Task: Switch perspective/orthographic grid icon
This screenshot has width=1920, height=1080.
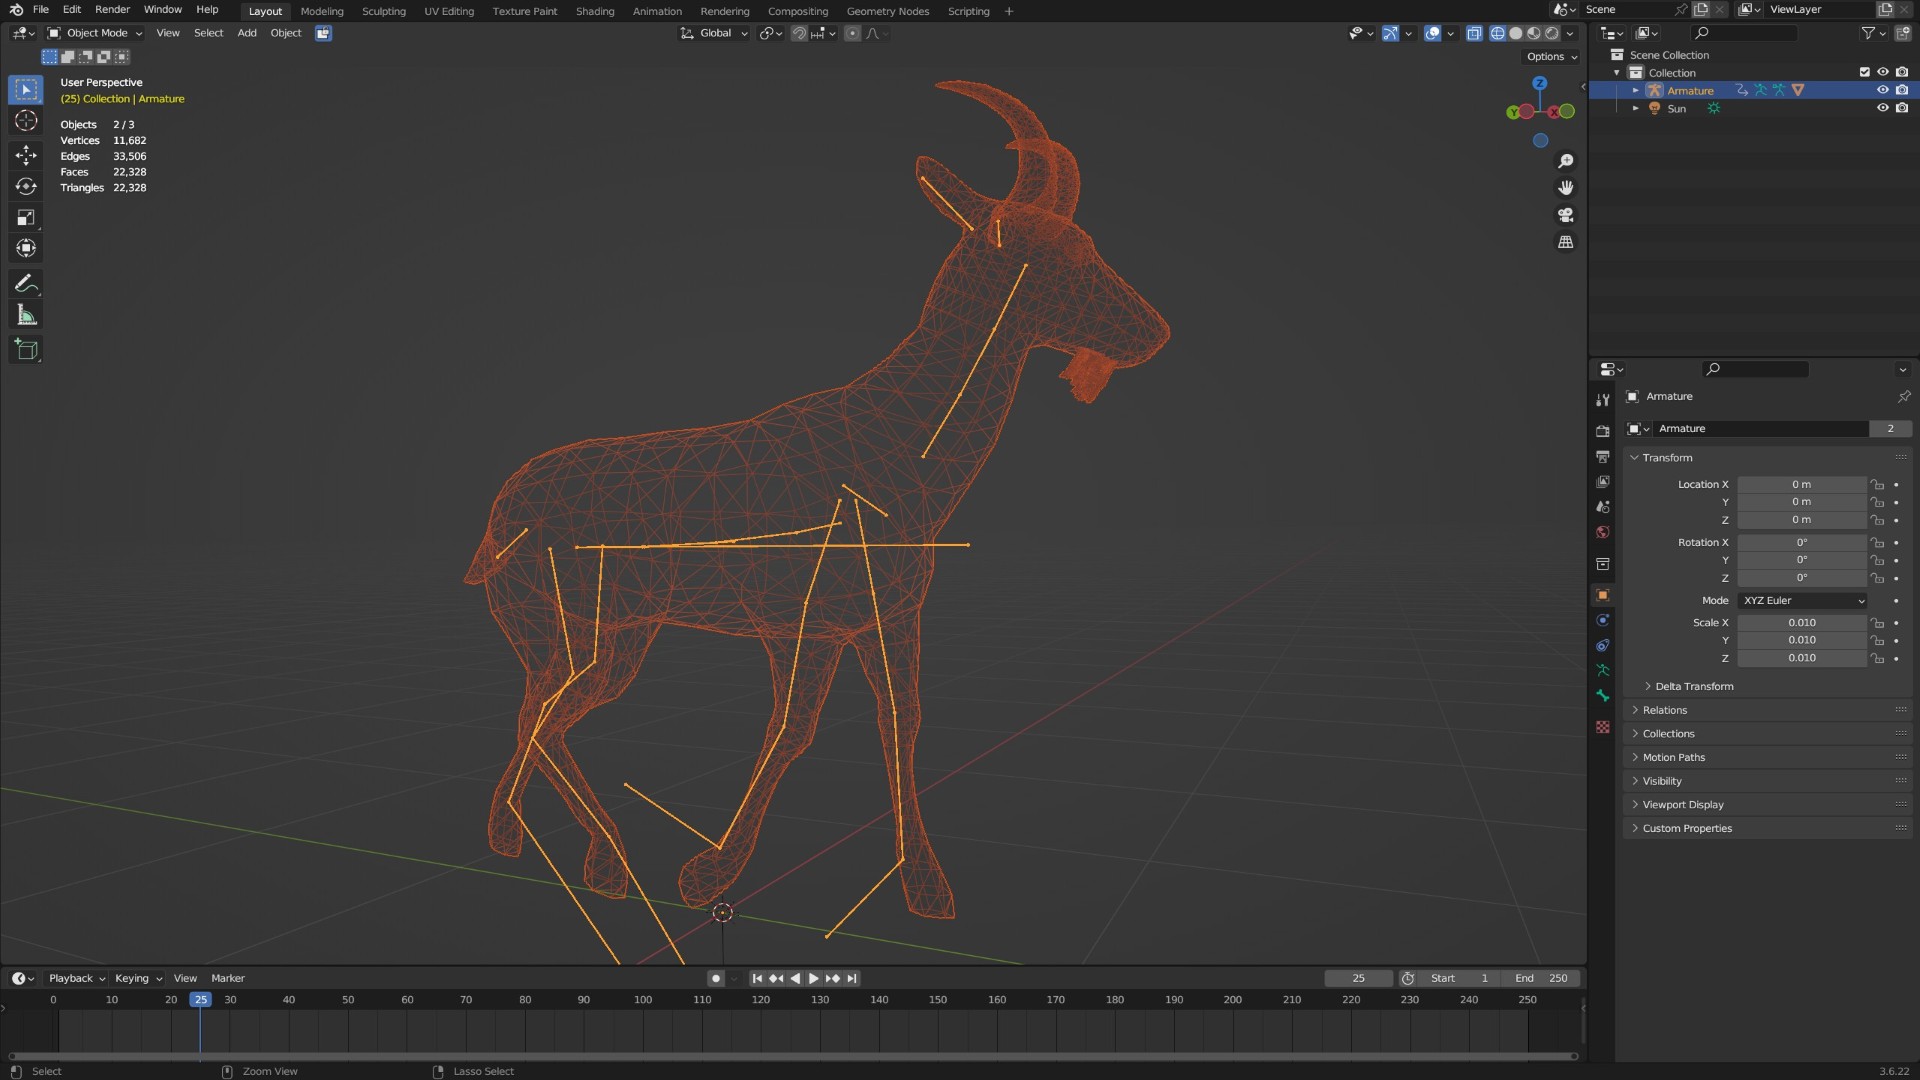Action: 1566,242
